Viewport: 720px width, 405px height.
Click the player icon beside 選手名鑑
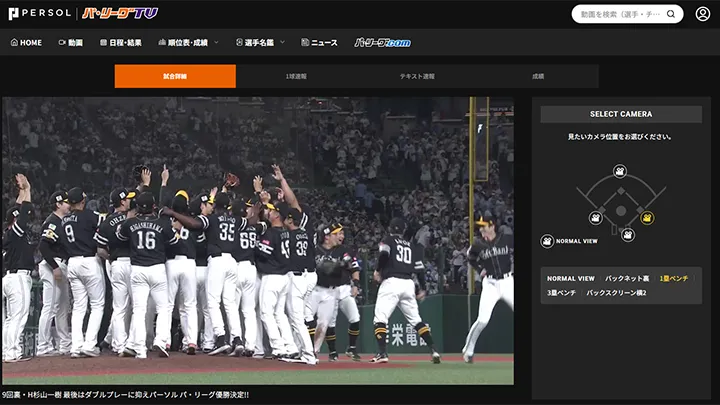[239, 42]
